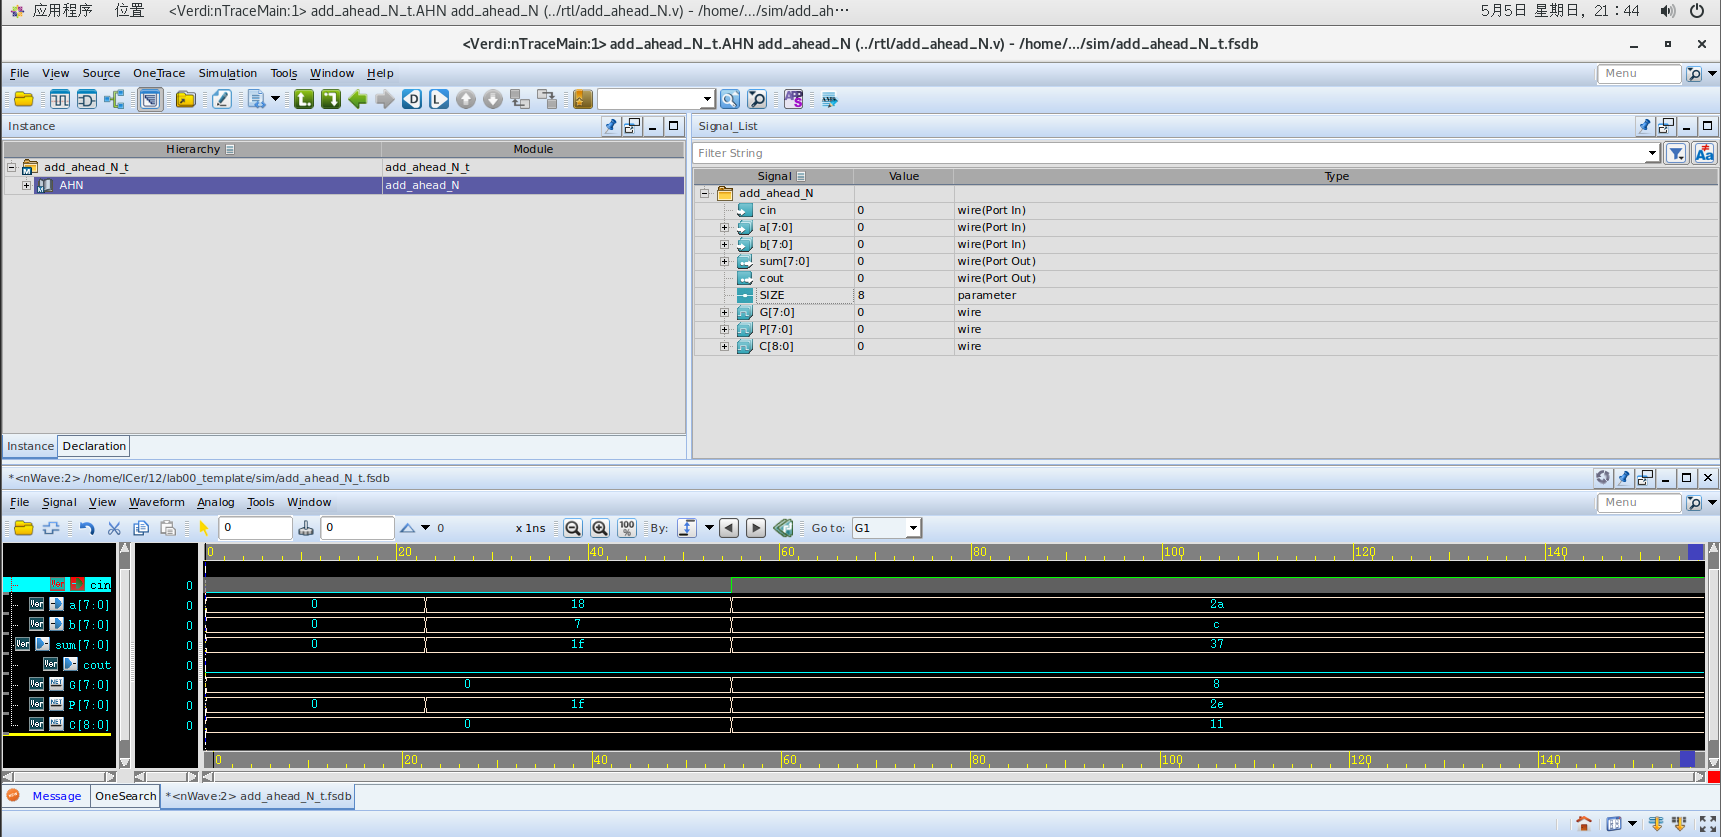
Task: Click the signal pane vertical scrollbar
Action: click(125, 655)
